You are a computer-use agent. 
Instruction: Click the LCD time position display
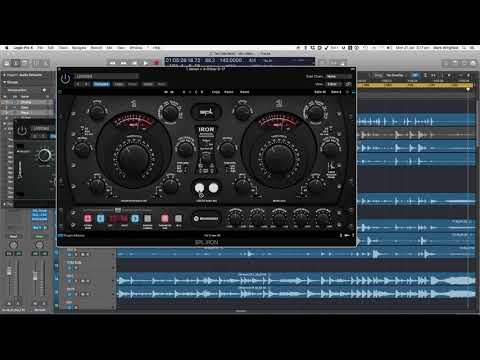183,60
